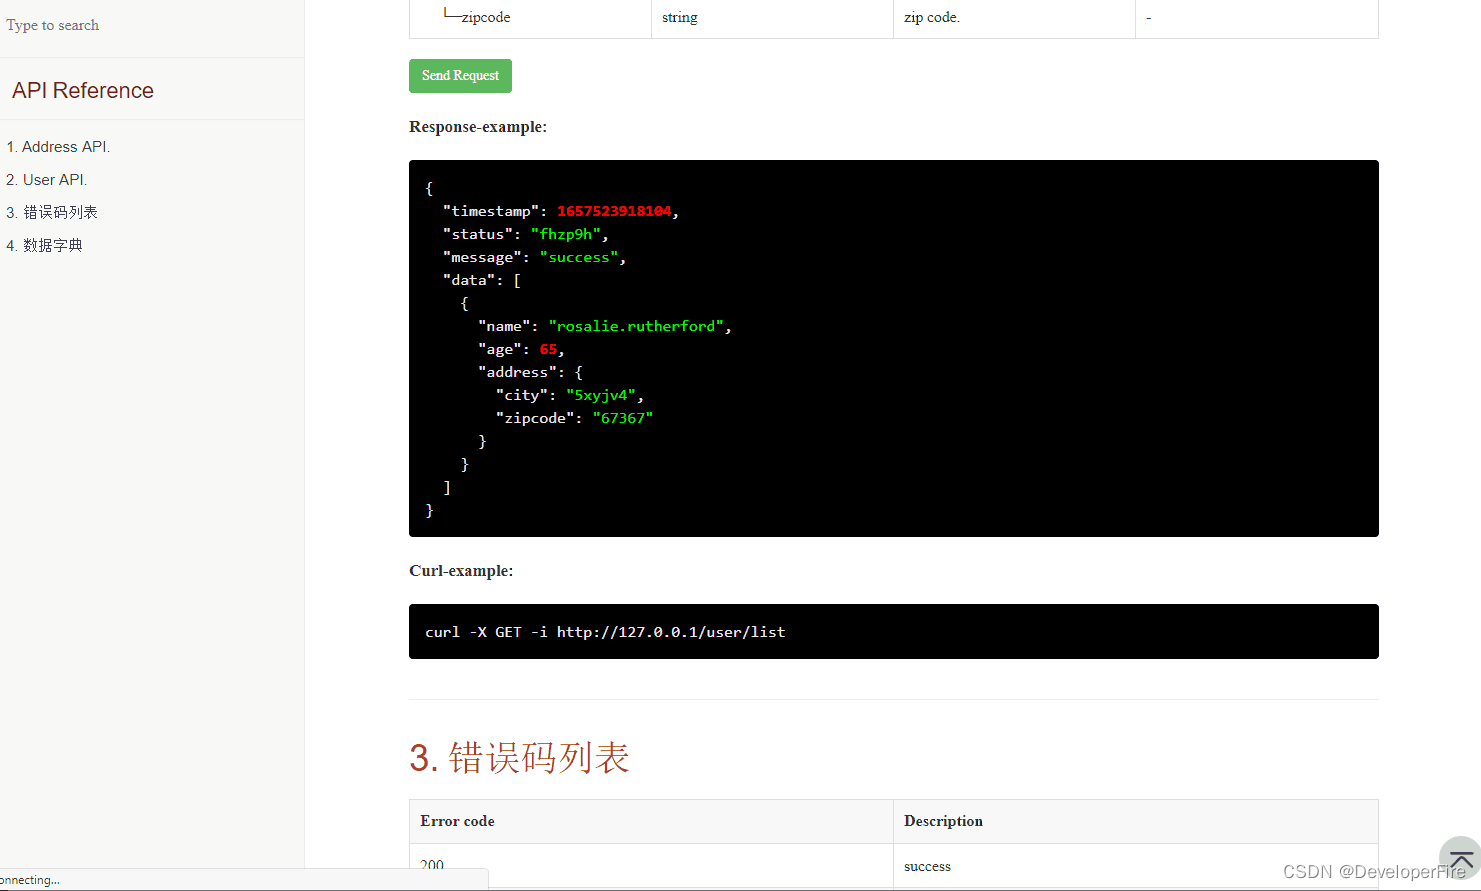
Task: Select the name value "rosalie.rutherford"
Action: pyautogui.click(x=636, y=326)
